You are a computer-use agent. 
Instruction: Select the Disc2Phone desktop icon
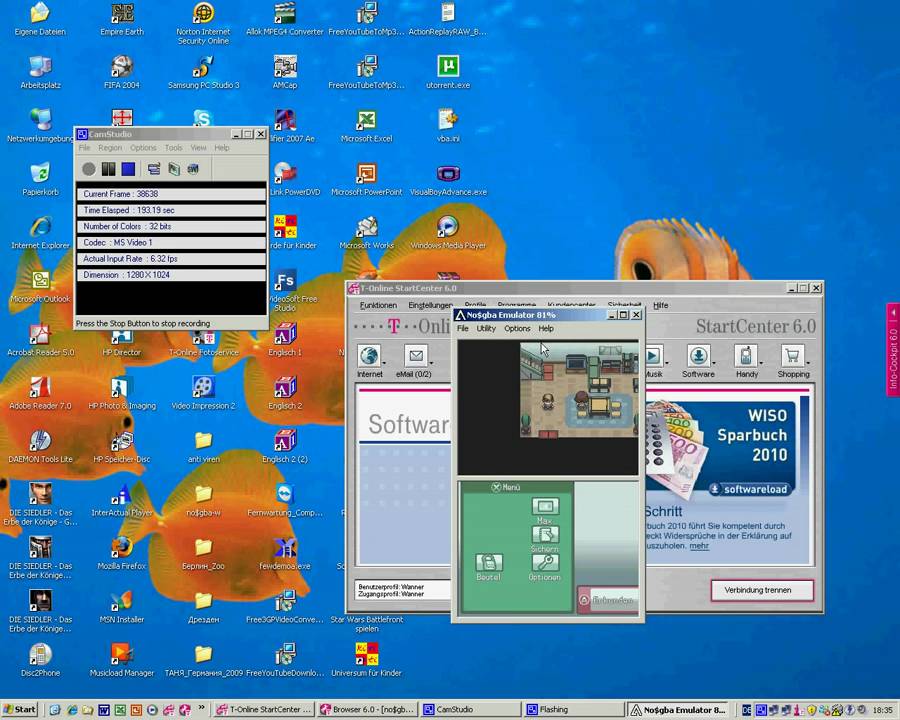click(x=40, y=659)
